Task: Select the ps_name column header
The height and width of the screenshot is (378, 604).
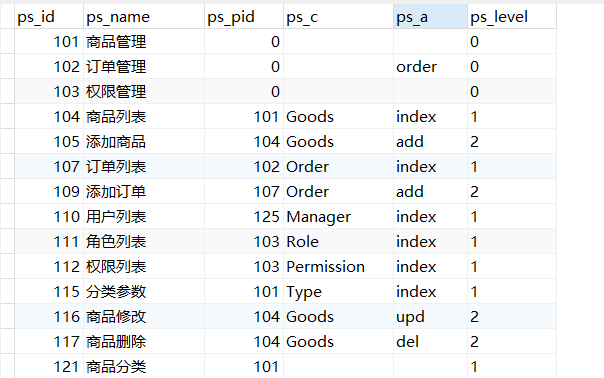Action: [144, 17]
